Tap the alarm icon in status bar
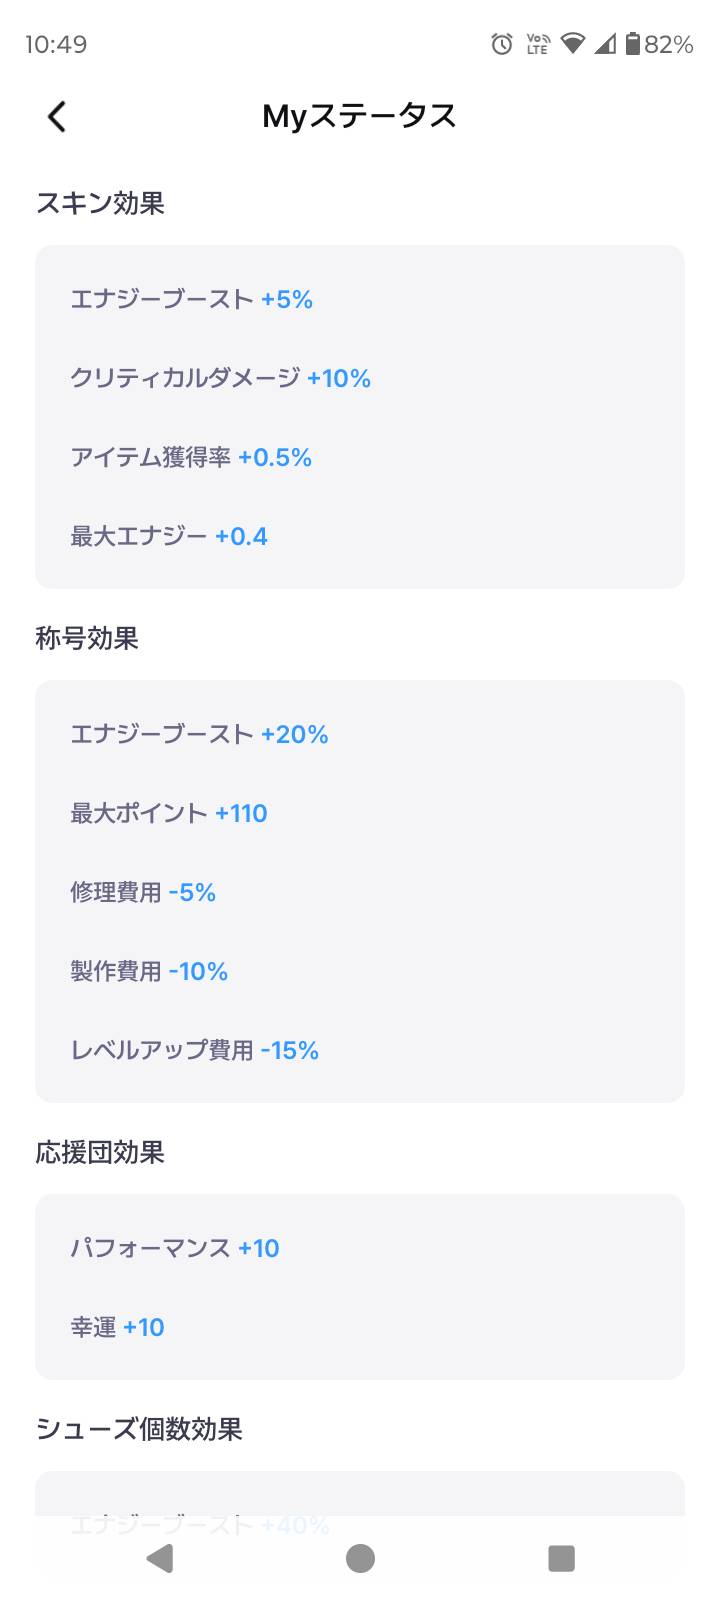Image resolution: width=720 pixels, height=1600 pixels. (x=502, y=44)
